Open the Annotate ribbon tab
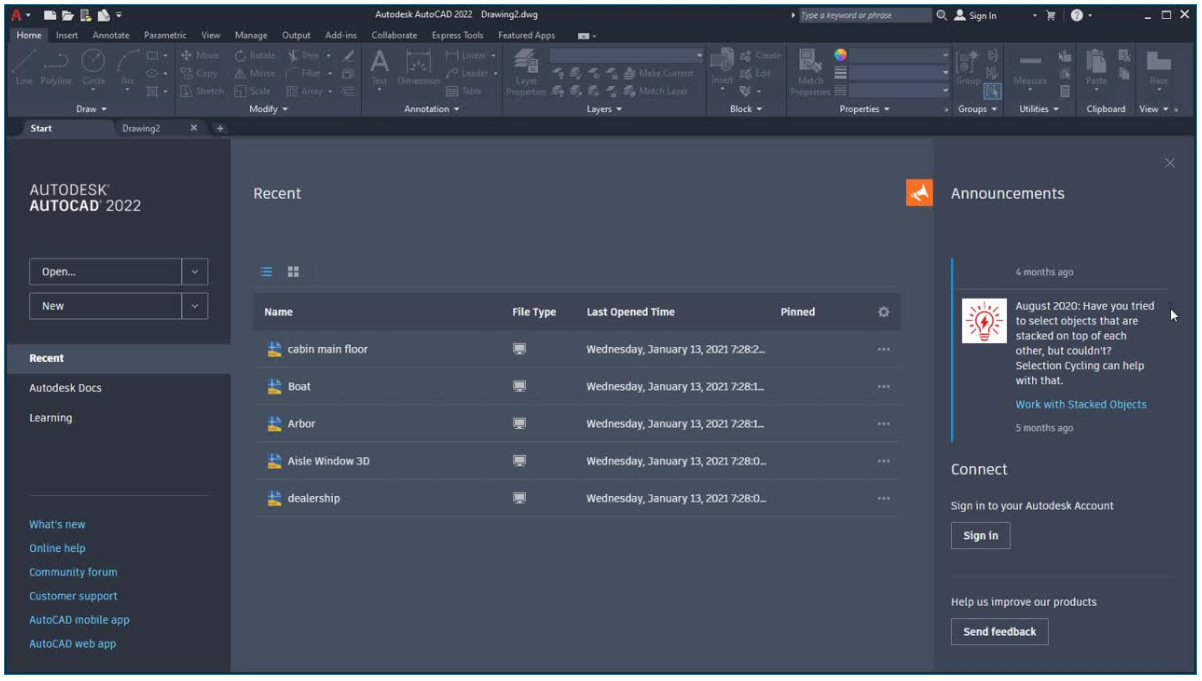Viewport: 1202px width, 681px height. pyautogui.click(x=111, y=35)
